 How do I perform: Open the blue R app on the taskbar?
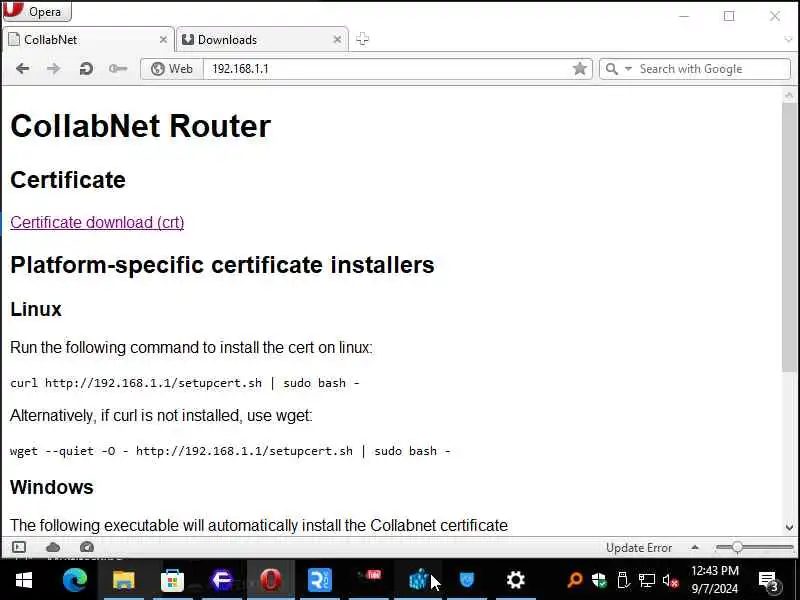click(320, 580)
